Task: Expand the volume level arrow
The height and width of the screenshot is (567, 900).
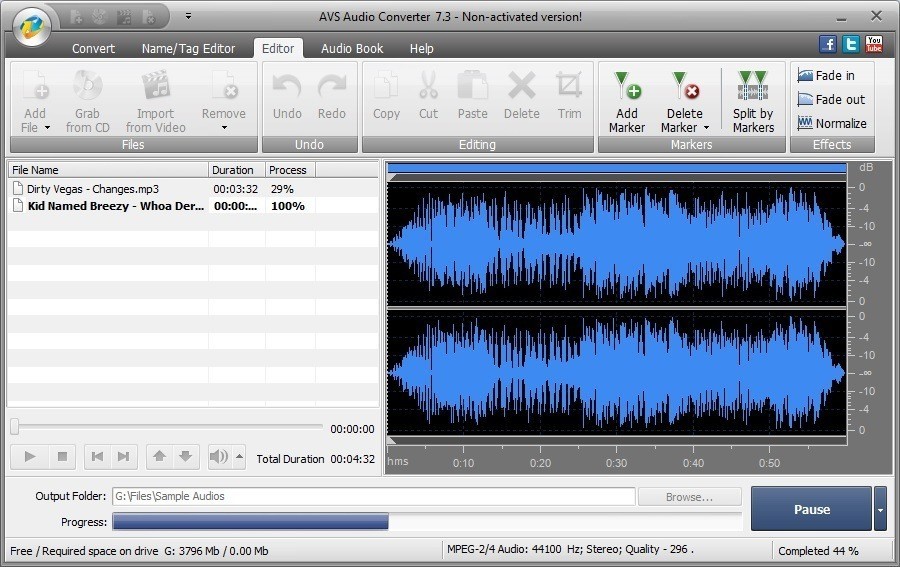Action: pyautogui.click(x=239, y=457)
